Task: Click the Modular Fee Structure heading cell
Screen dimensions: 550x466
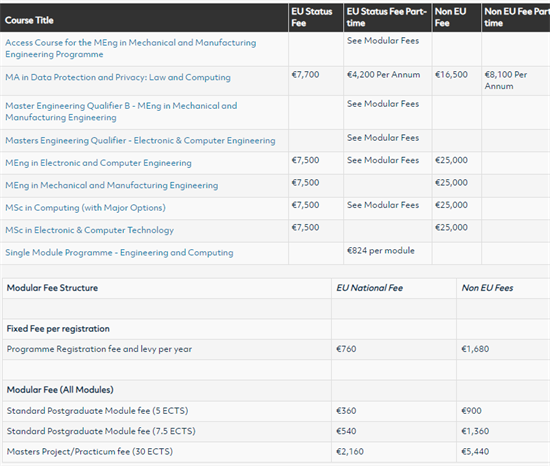Action: 52,288
